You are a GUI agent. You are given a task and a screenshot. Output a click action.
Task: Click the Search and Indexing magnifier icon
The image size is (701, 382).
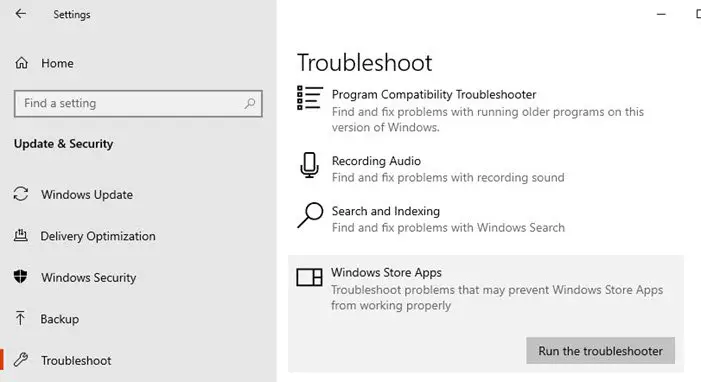[x=310, y=215]
